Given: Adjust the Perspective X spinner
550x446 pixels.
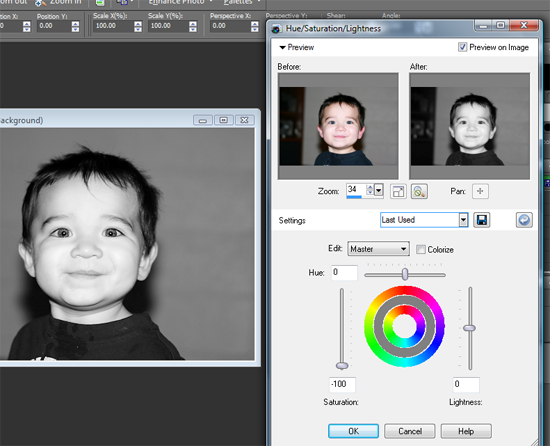Looking at the screenshot, I should [255, 27].
